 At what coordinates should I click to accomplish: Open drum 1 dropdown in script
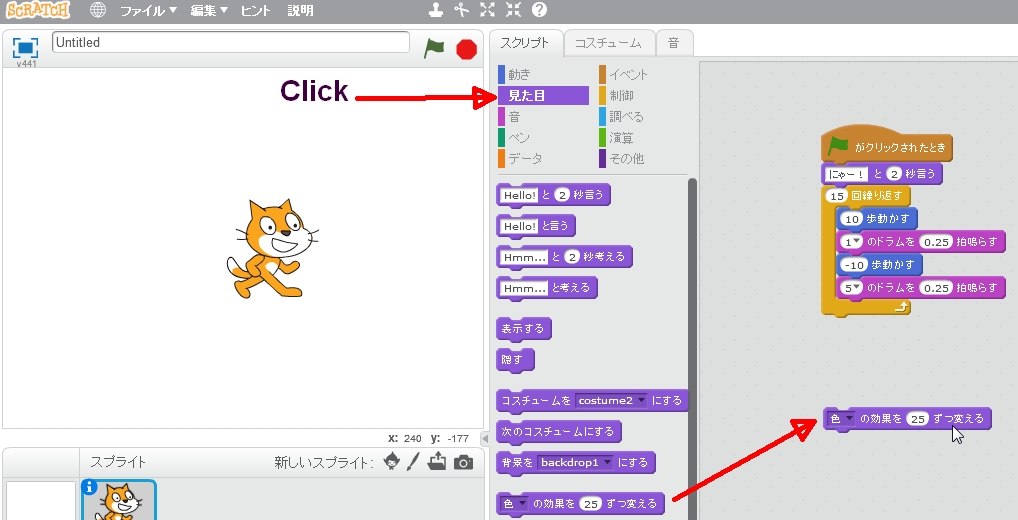(852, 242)
